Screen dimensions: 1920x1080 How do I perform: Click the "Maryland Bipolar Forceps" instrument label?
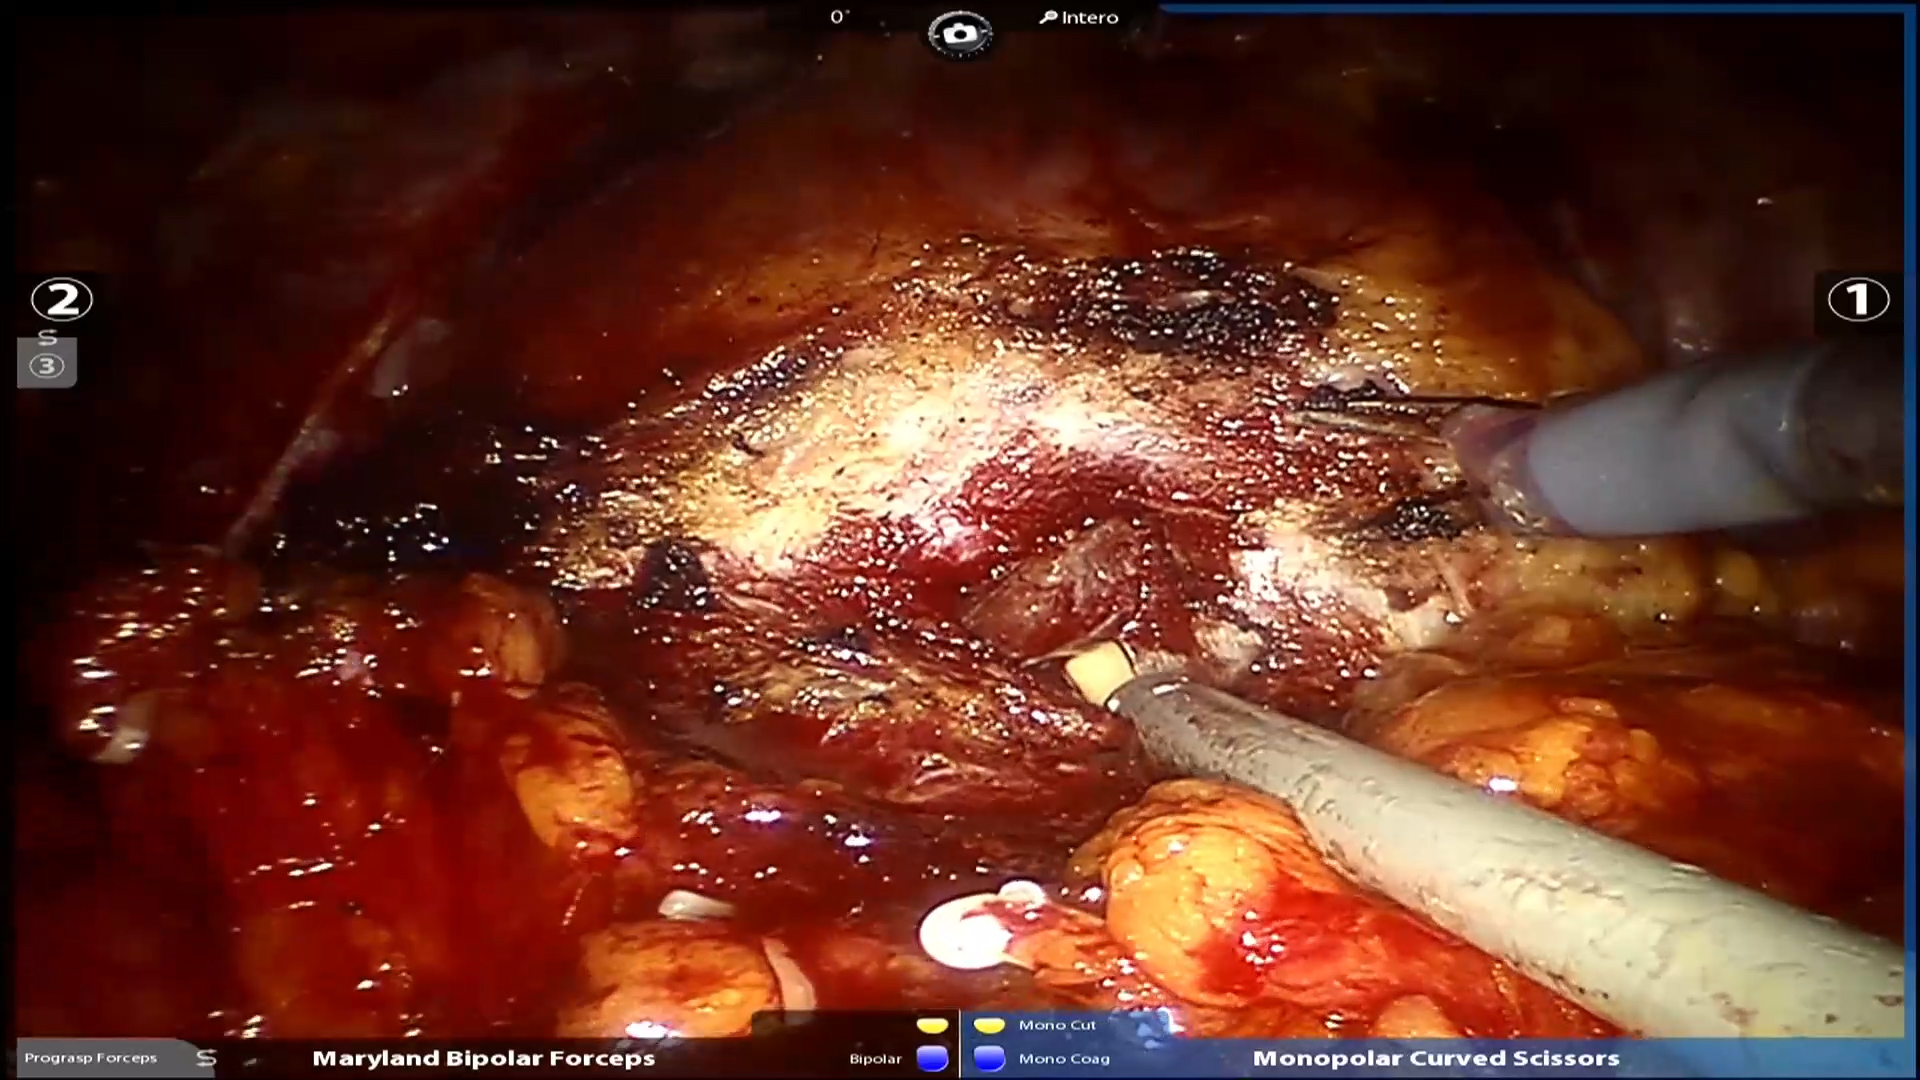tap(484, 1058)
